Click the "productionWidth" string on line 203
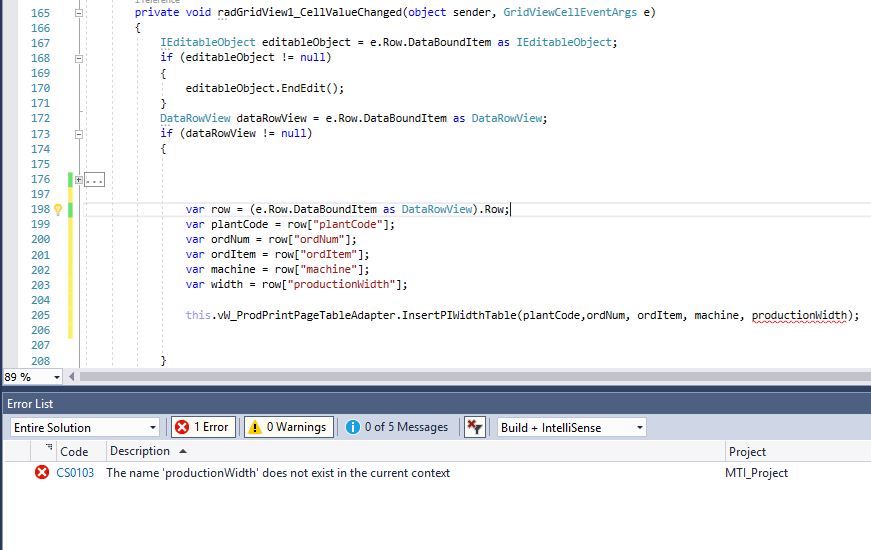The height and width of the screenshot is (550, 871). pos(341,284)
